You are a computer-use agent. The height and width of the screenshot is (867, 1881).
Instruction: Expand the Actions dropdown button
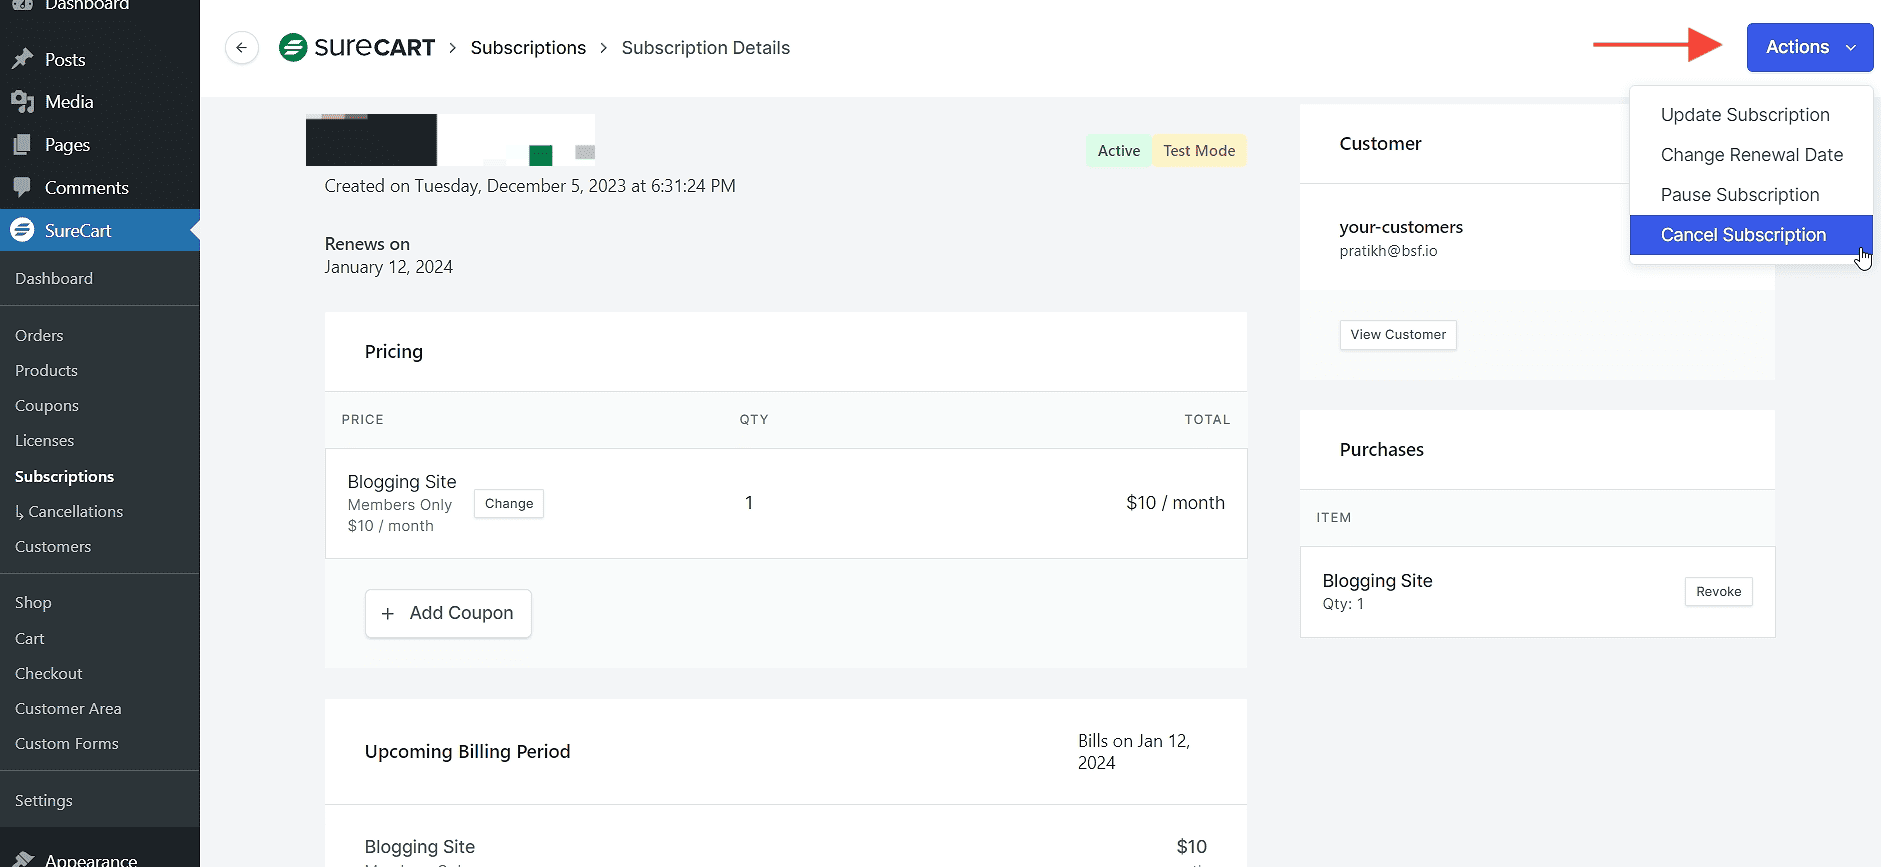click(1809, 48)
